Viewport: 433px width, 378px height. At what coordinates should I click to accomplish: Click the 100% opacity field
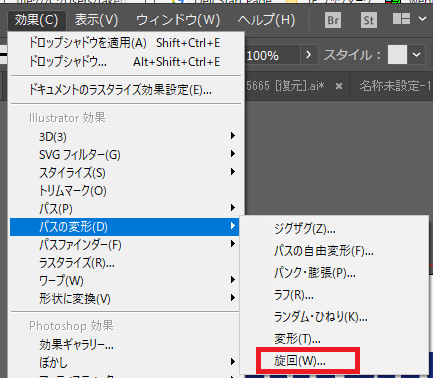coord(272,55)
